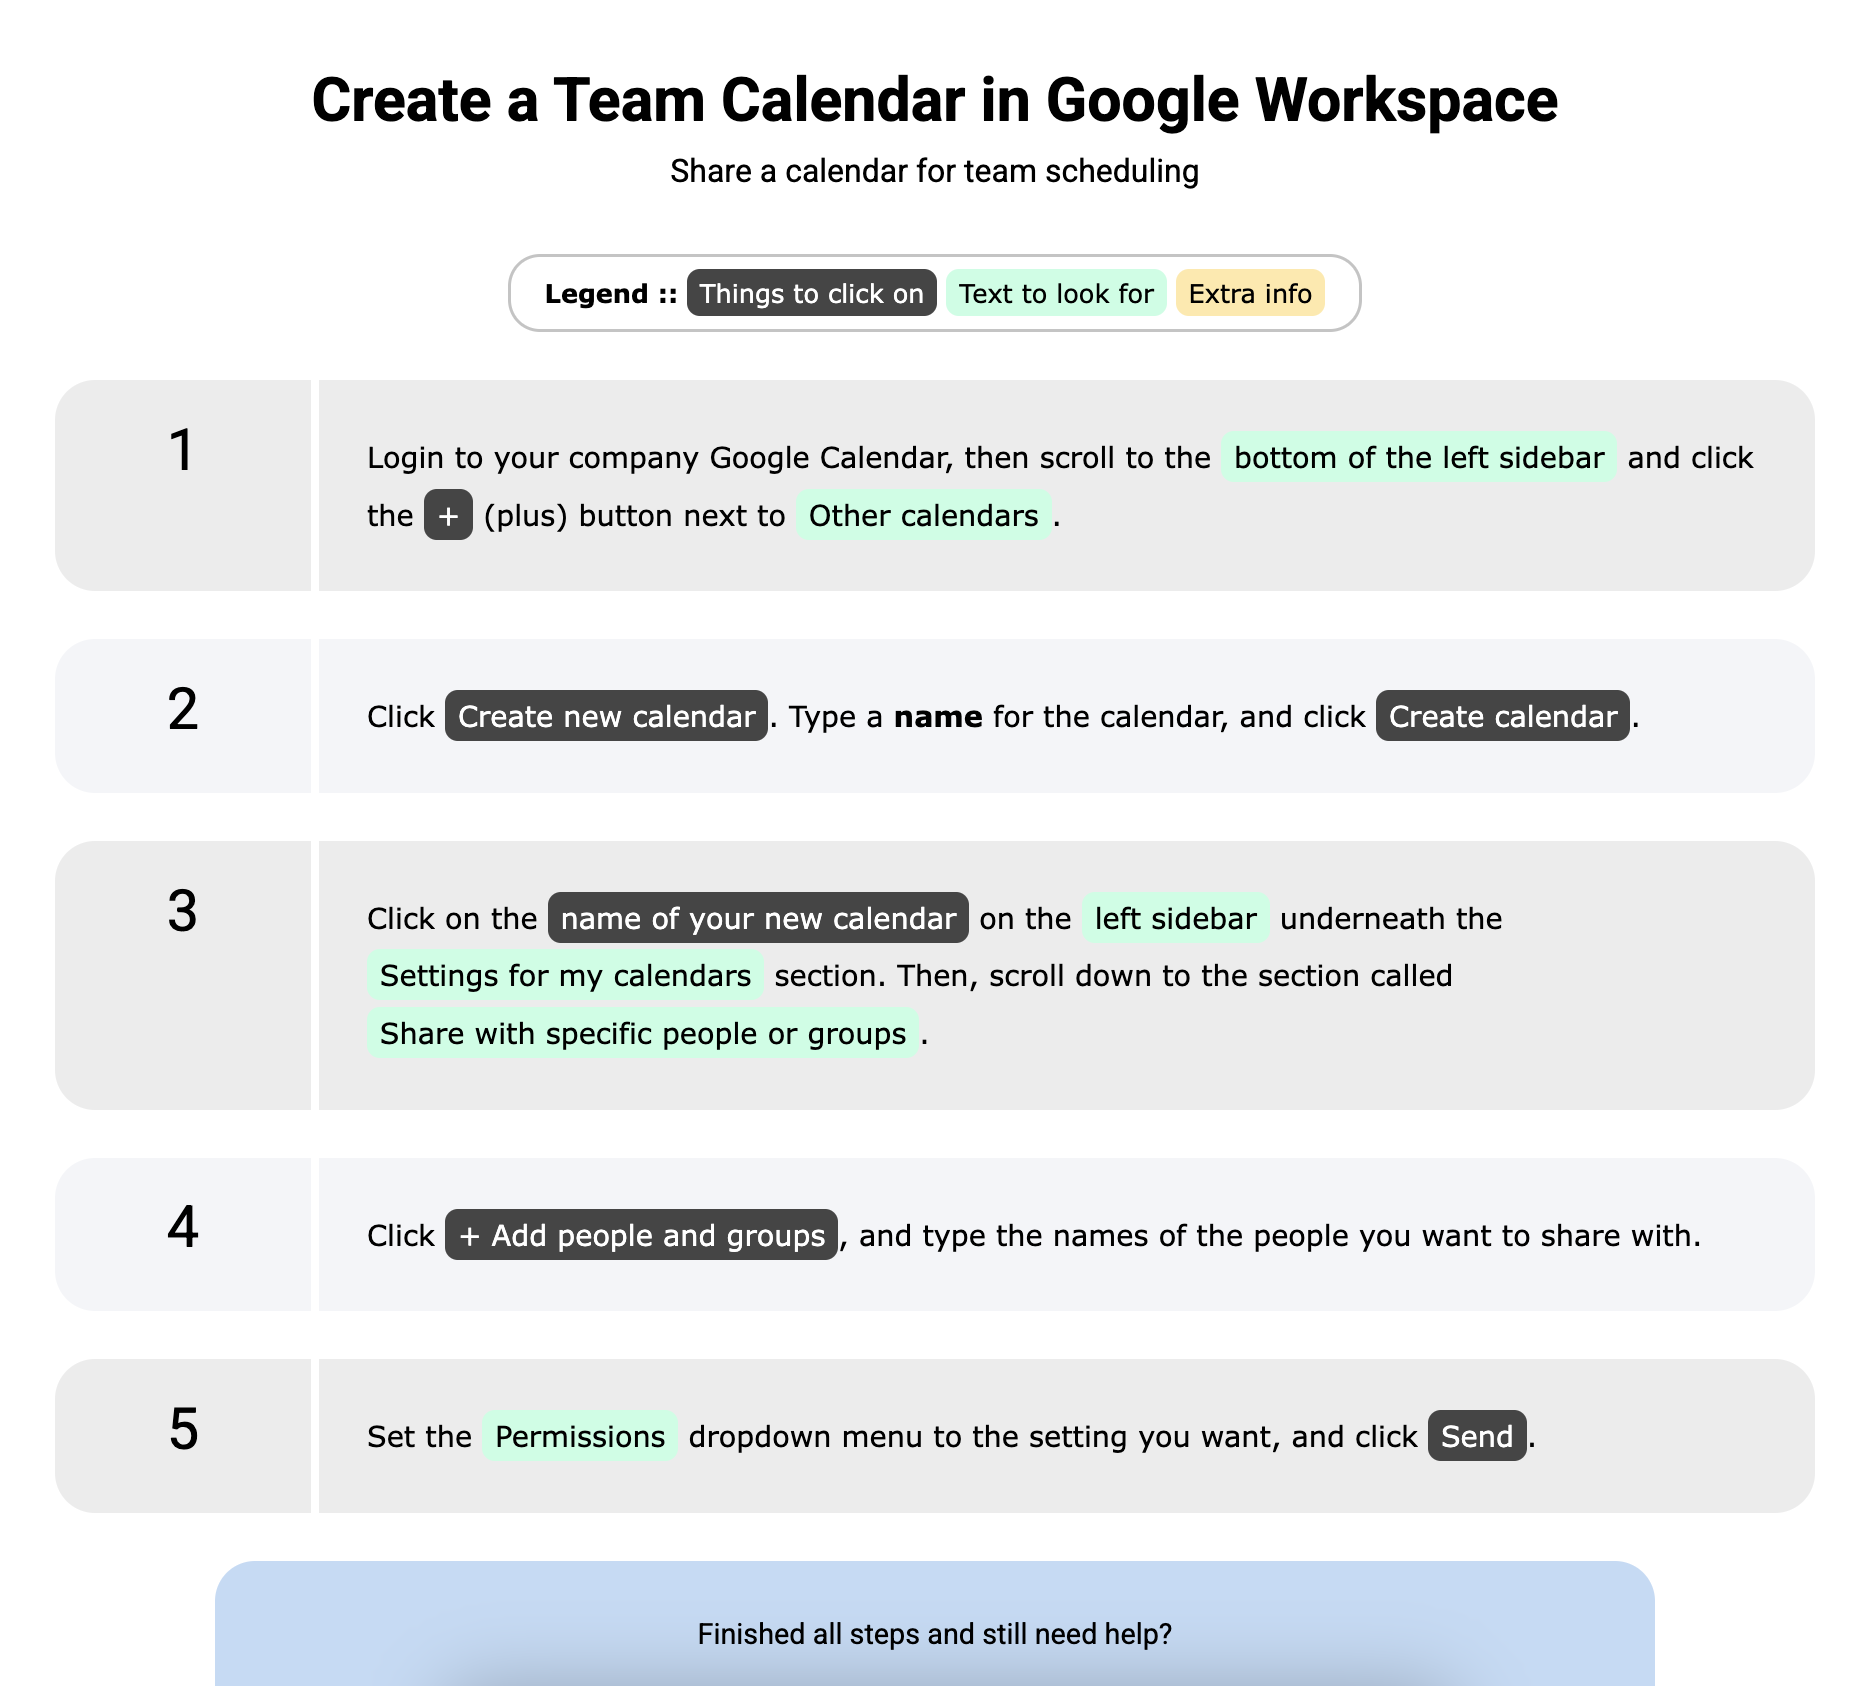Click the "Create calendar" badge in step 2
This screenshot has height=1686, width=1874.
1502,717
